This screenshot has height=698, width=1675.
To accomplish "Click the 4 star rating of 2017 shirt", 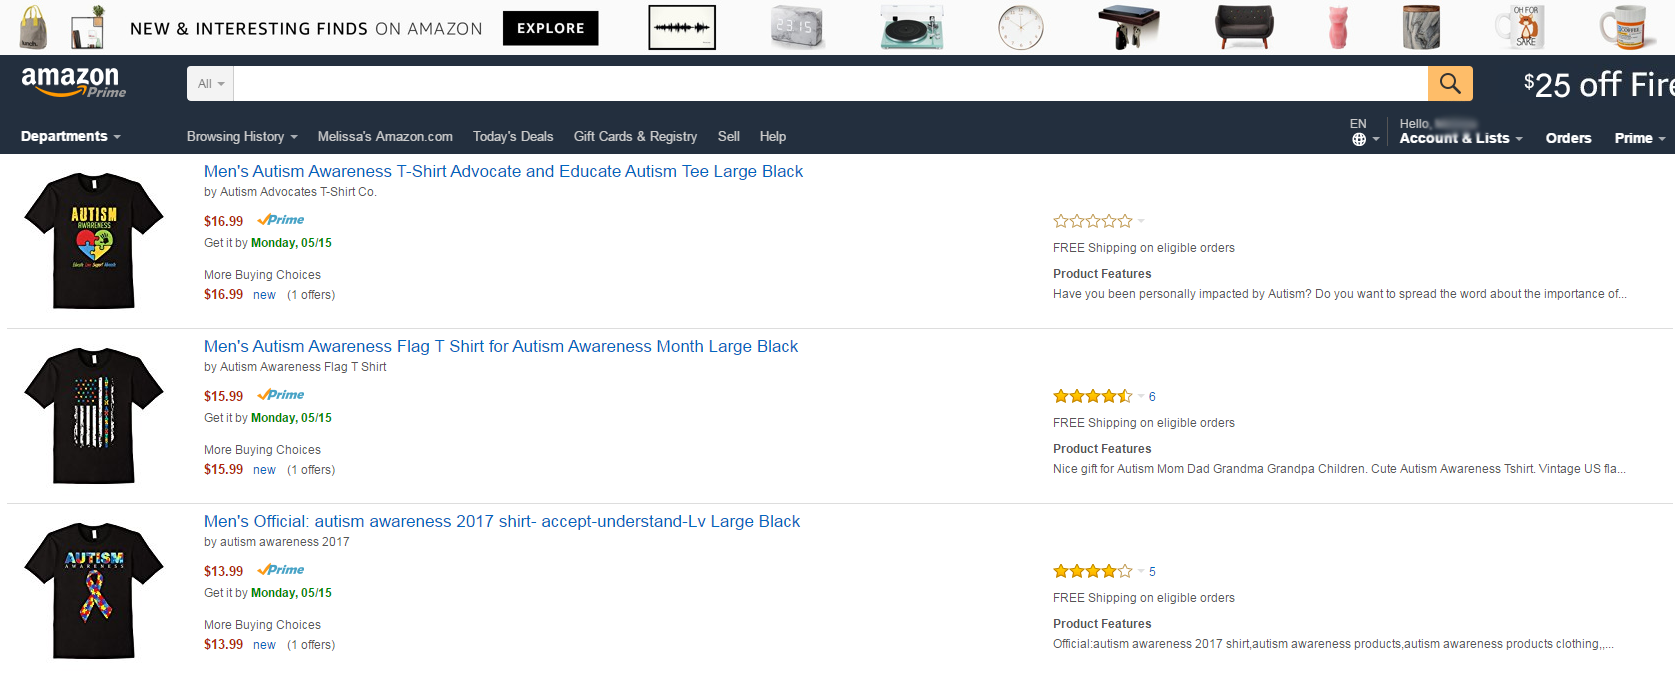I will (1093, 571).
